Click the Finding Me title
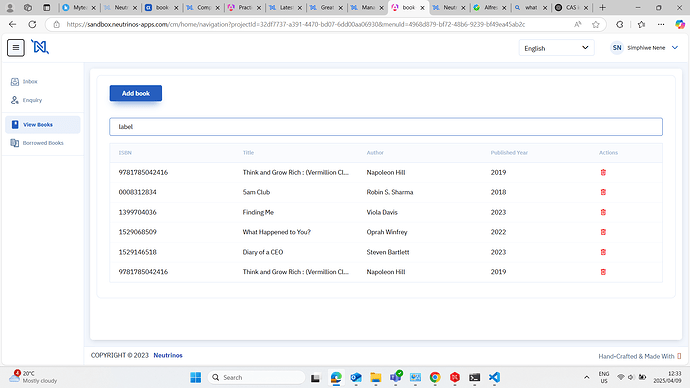 coord(258,212)
